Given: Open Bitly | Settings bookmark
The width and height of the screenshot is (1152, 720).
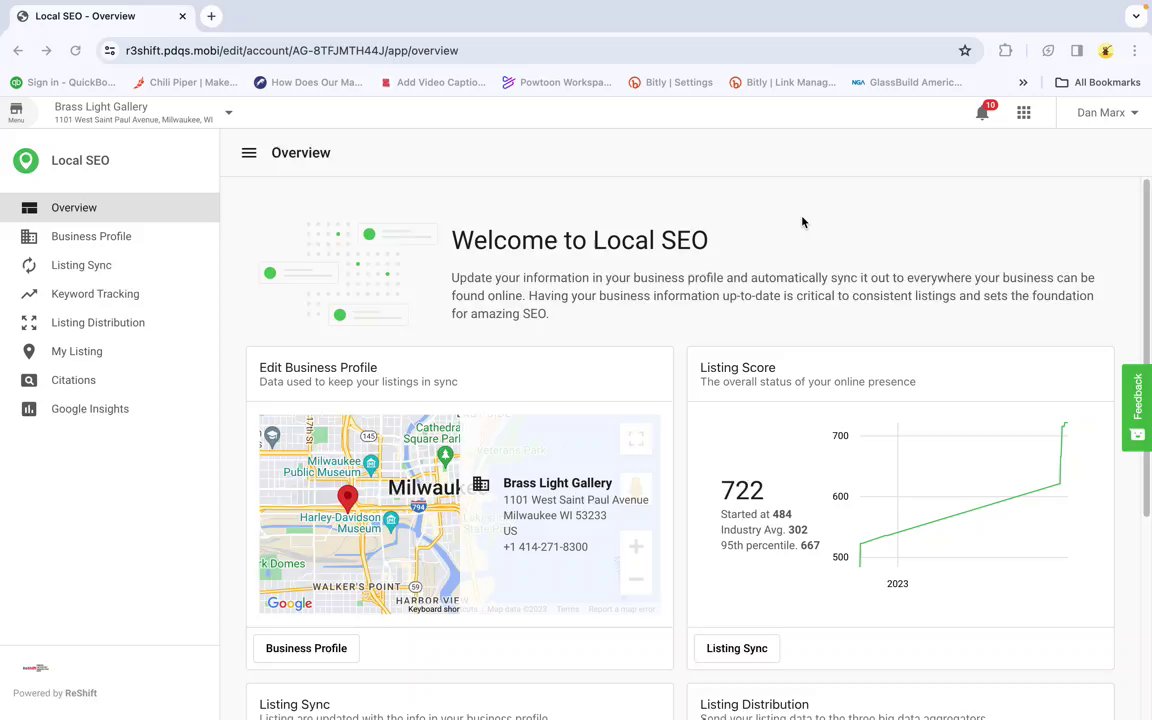Looking at the screenshot, I should (x=671, y=82).
